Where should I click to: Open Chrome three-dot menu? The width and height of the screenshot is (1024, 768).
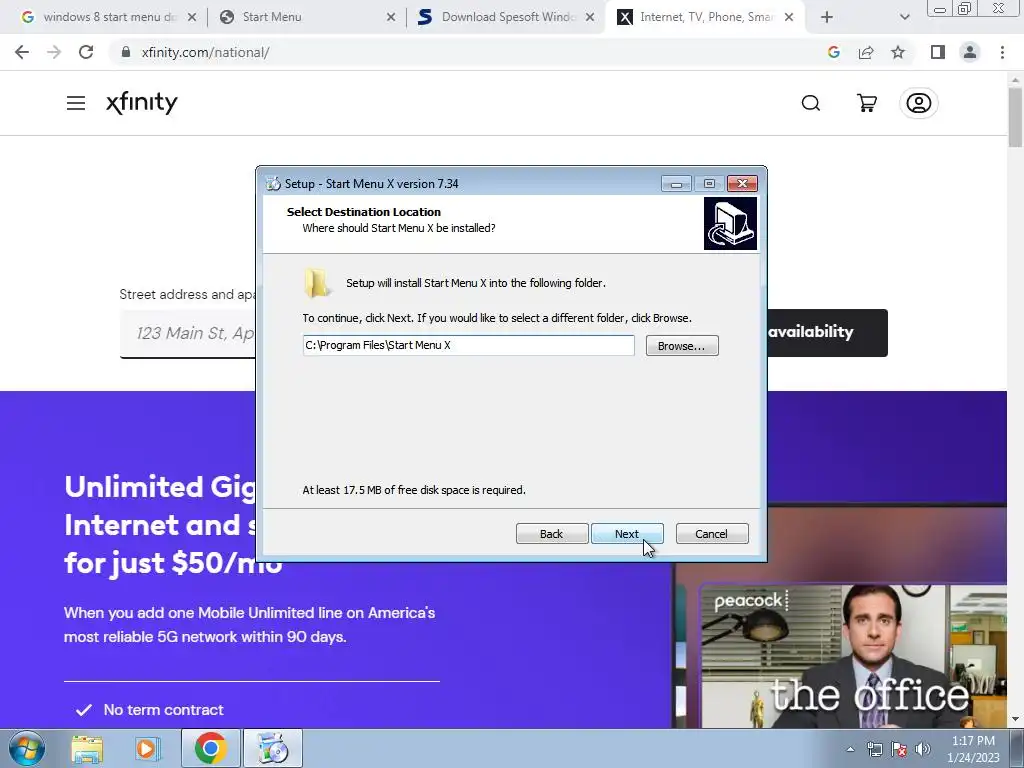point(1002,52)
